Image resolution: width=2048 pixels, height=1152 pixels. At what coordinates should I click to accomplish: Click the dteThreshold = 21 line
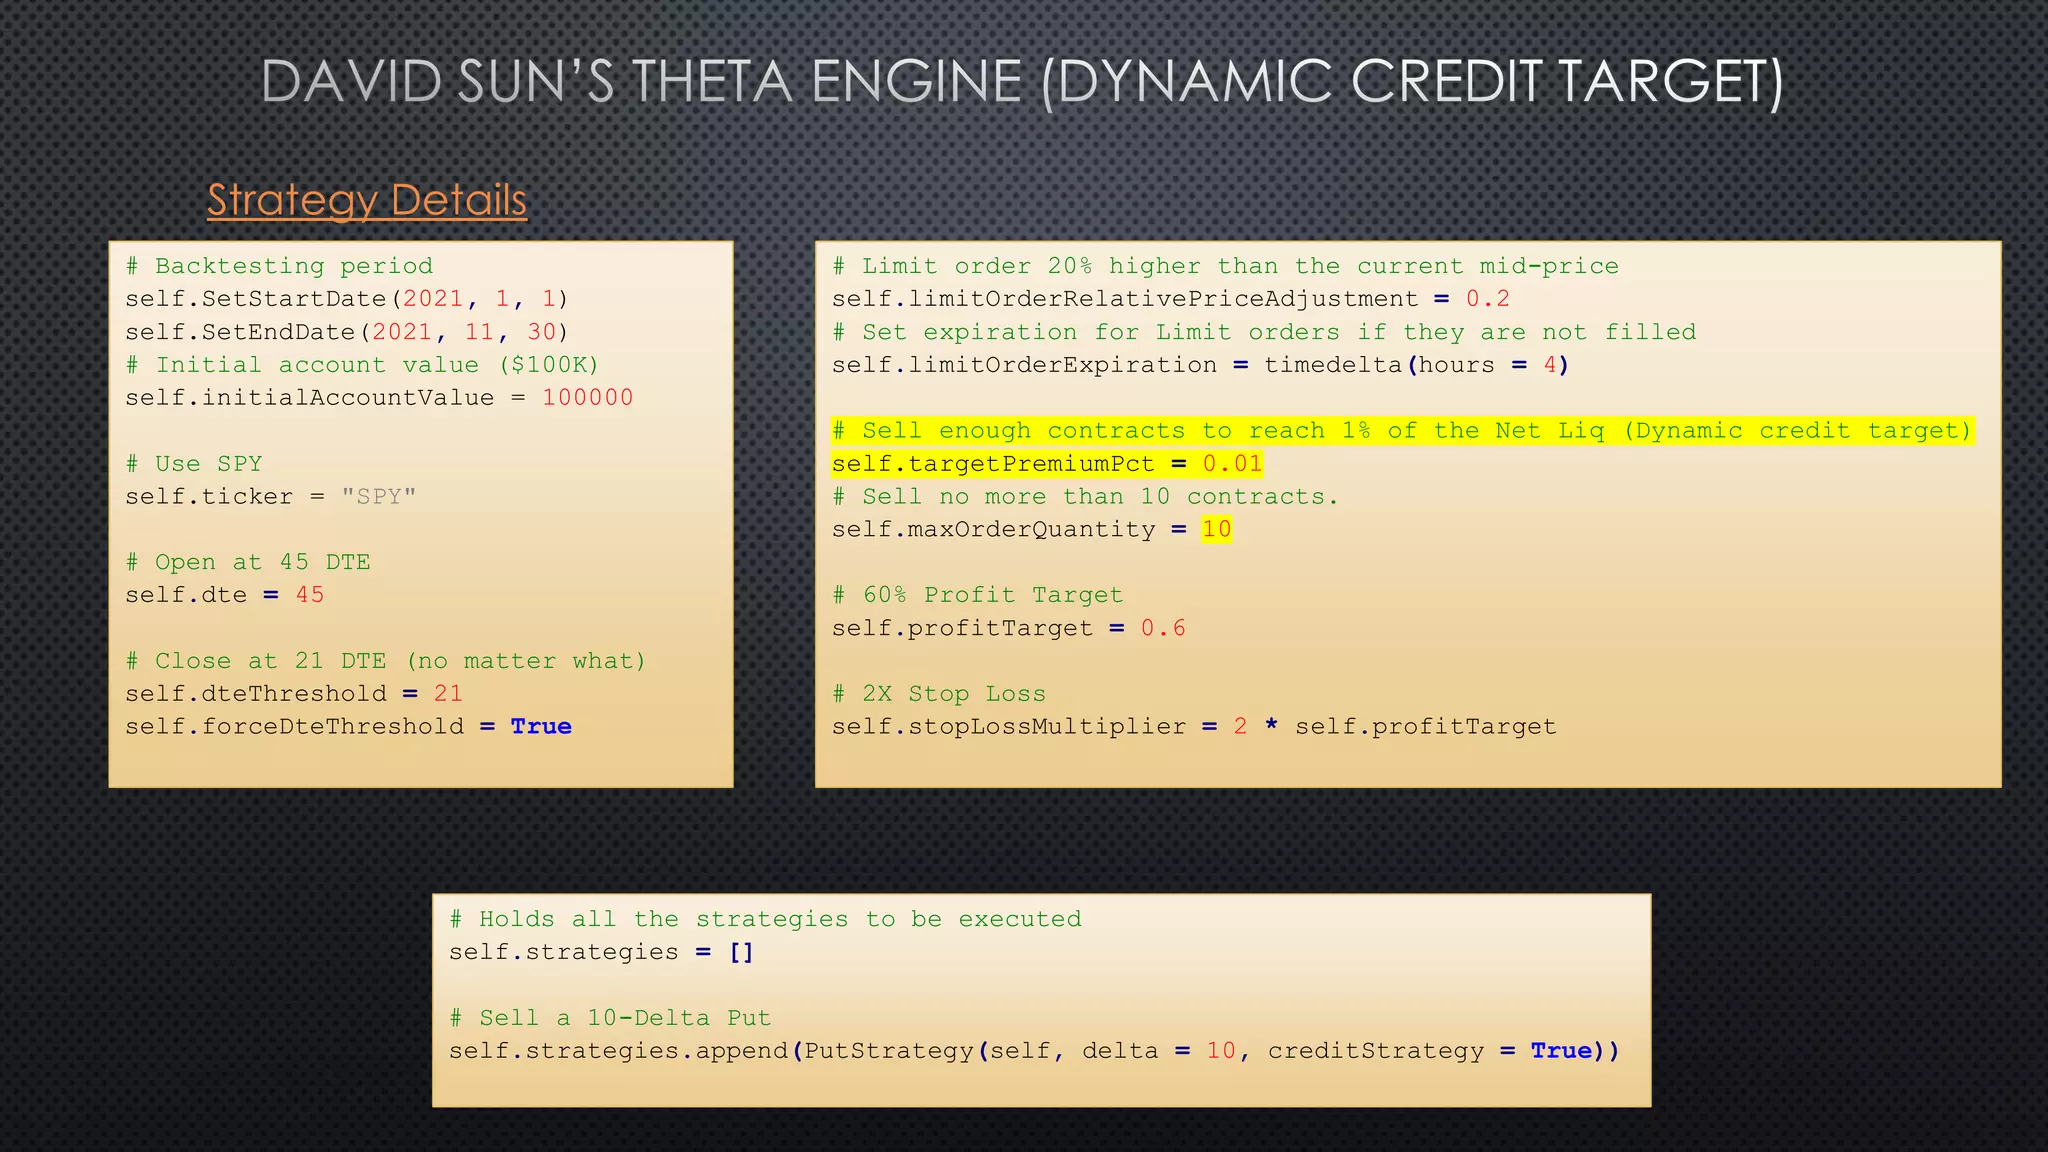click(293, 694)
